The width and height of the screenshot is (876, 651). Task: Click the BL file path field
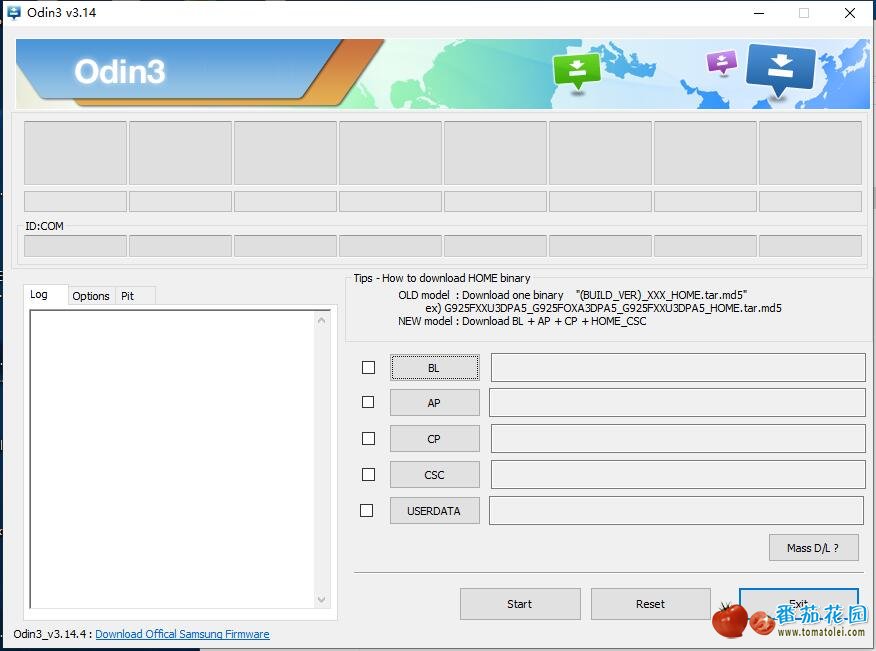click(x=678, y=368)
